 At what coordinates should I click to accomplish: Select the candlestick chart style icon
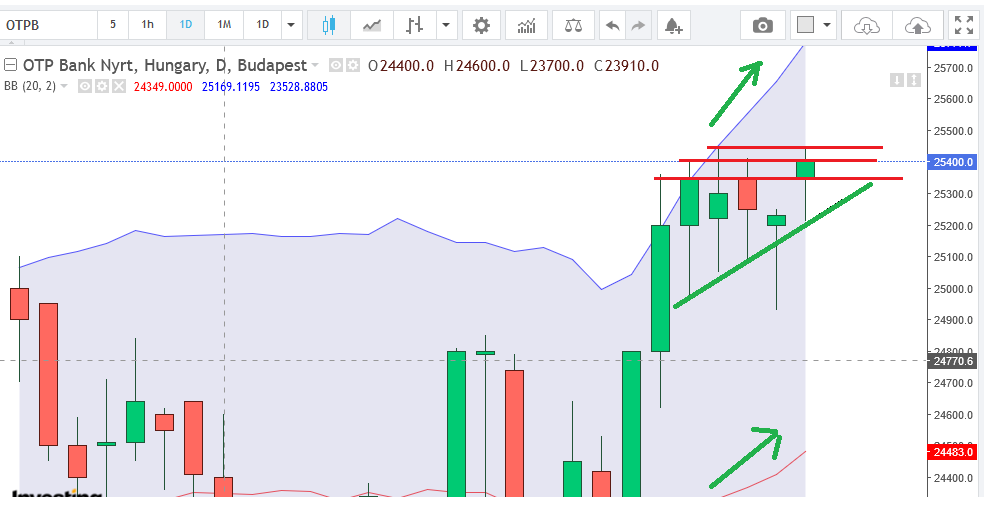point(328,25)
